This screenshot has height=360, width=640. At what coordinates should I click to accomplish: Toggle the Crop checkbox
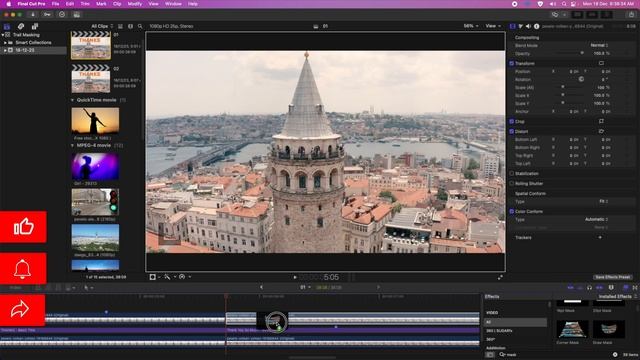[x=512, y=121]
